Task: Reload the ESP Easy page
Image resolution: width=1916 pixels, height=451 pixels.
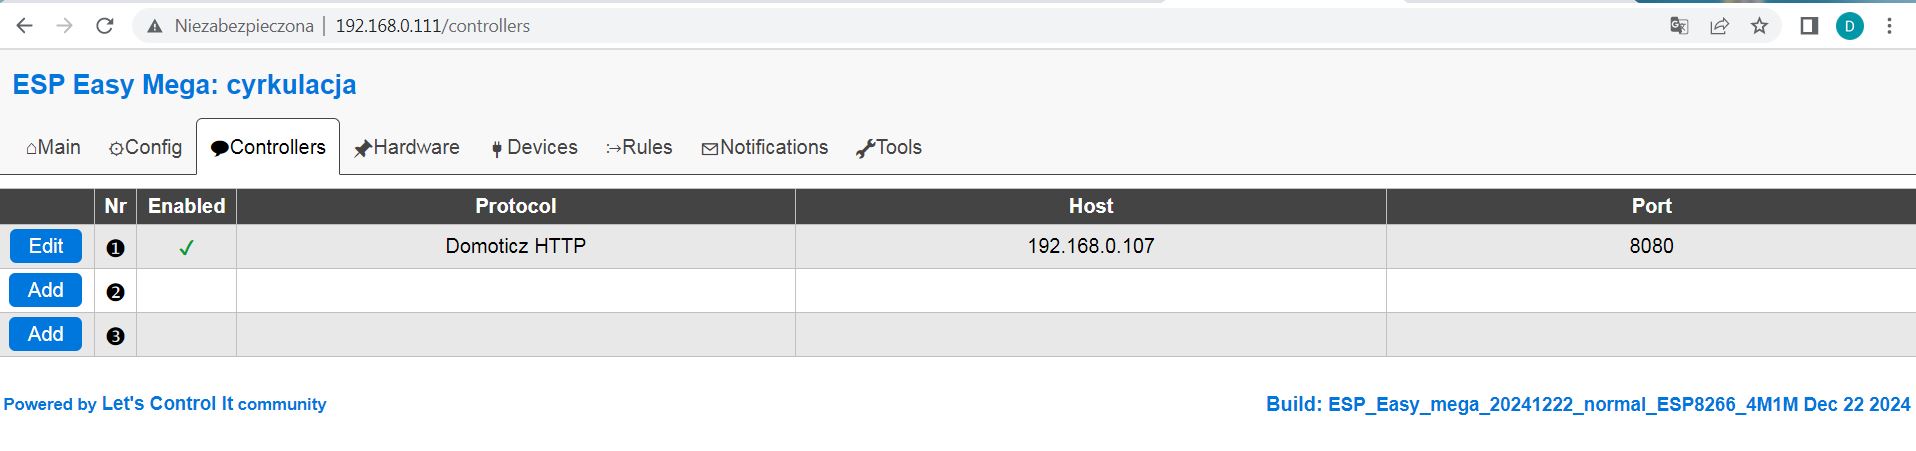Action: (104, 26)
